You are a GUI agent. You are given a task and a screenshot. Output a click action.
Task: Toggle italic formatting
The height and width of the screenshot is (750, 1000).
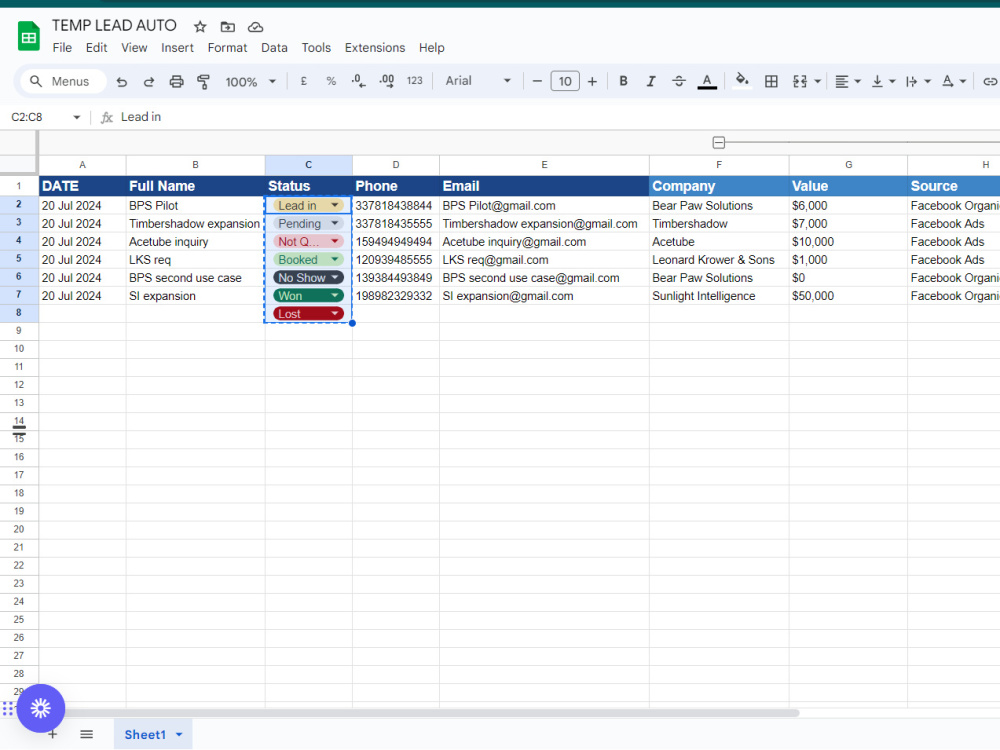point(651,81)
